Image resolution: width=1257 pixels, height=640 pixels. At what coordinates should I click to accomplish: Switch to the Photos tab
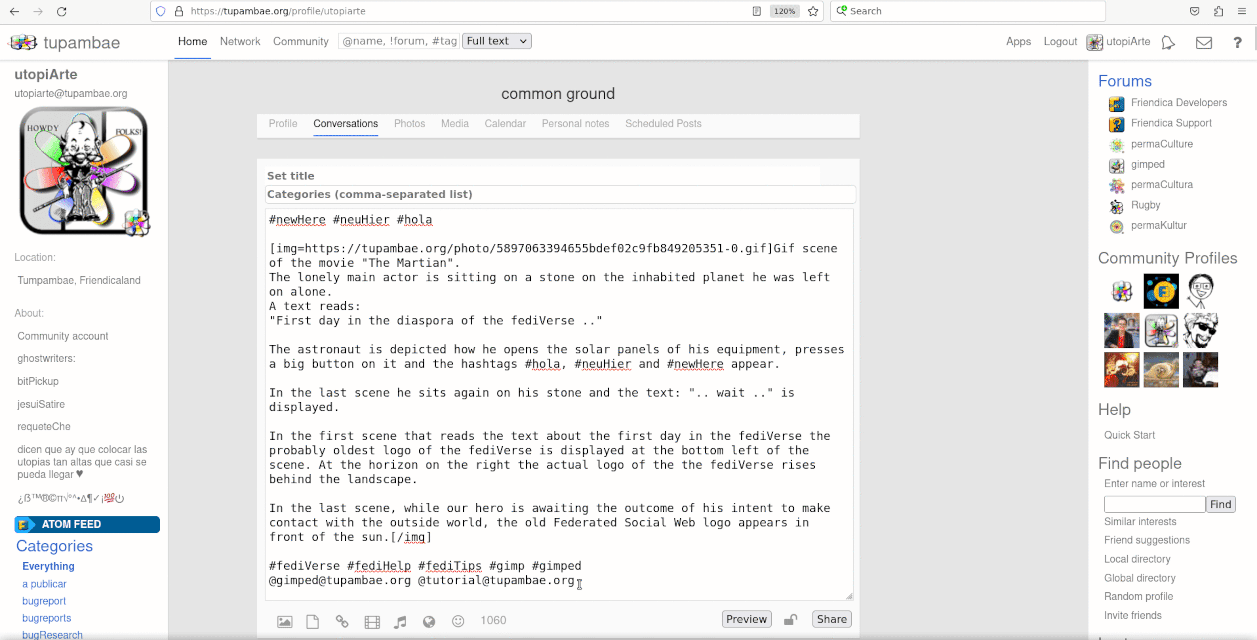[409, 124]
